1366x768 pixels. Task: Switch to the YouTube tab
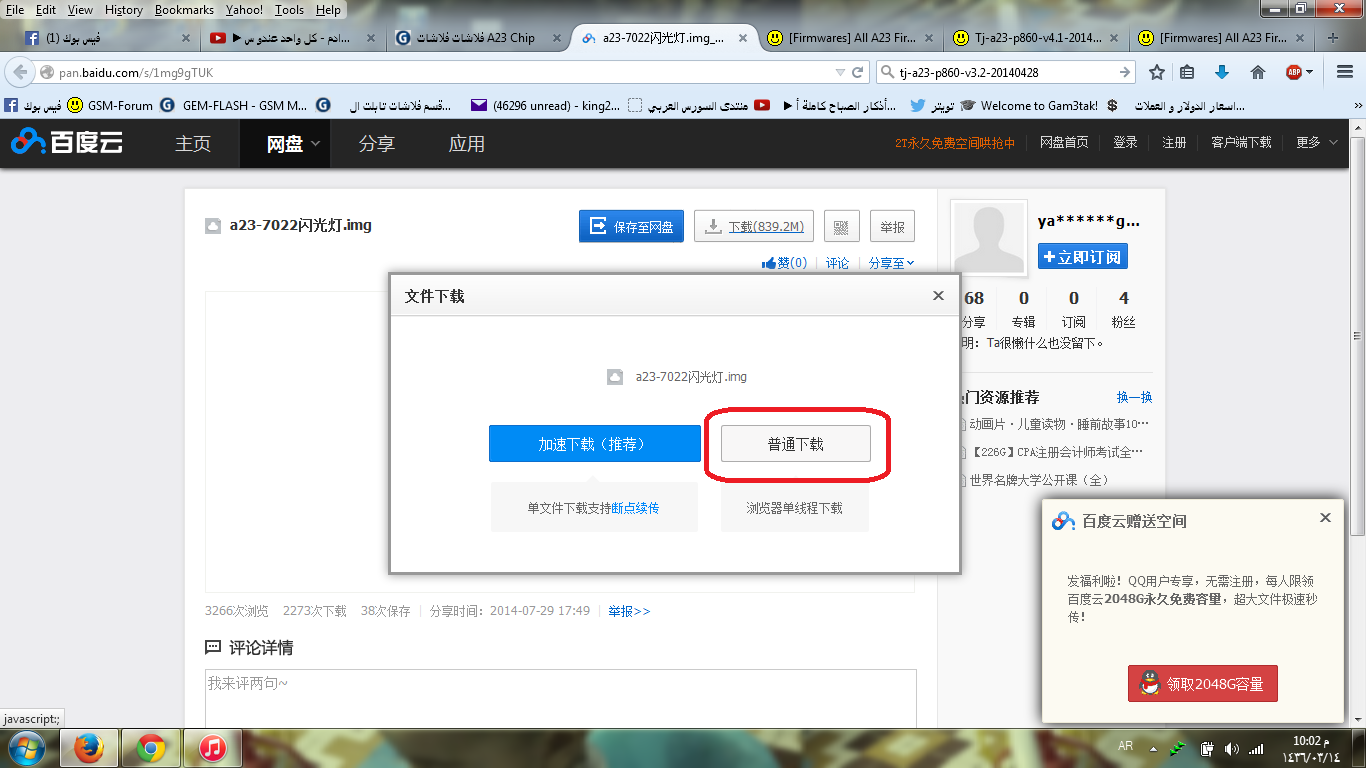coord(292,38)
